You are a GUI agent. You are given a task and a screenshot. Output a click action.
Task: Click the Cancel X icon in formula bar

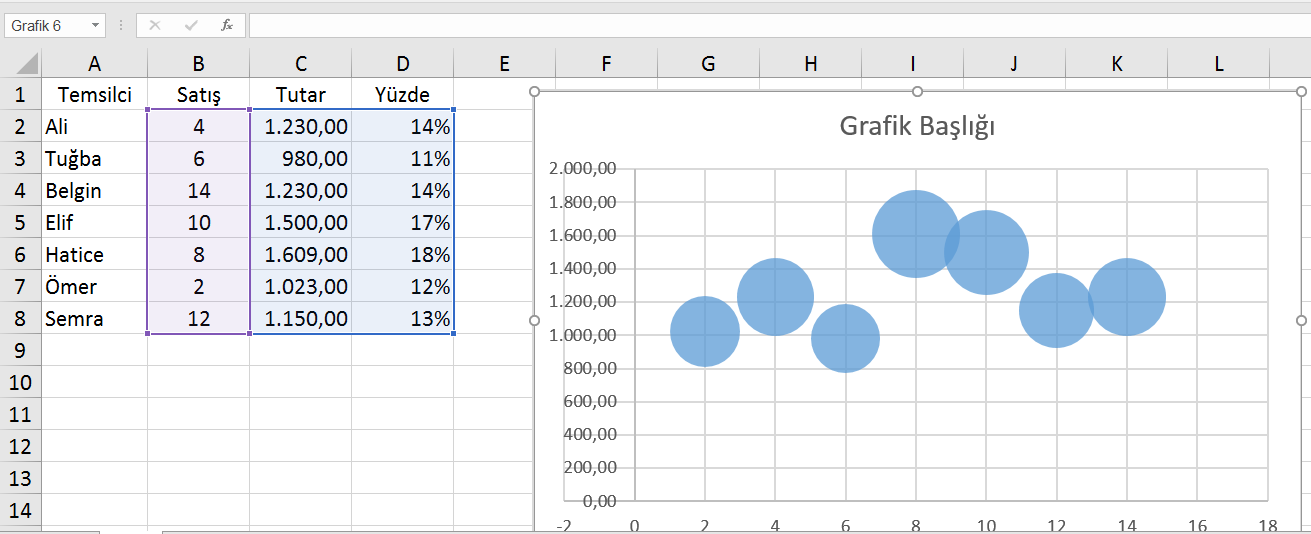(155, 25)
